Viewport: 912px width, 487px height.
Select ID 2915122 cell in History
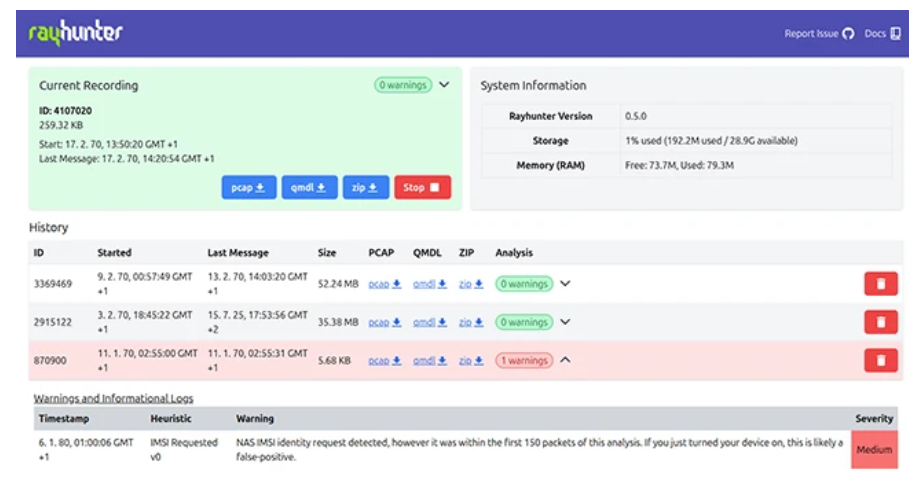pos(53,322)
